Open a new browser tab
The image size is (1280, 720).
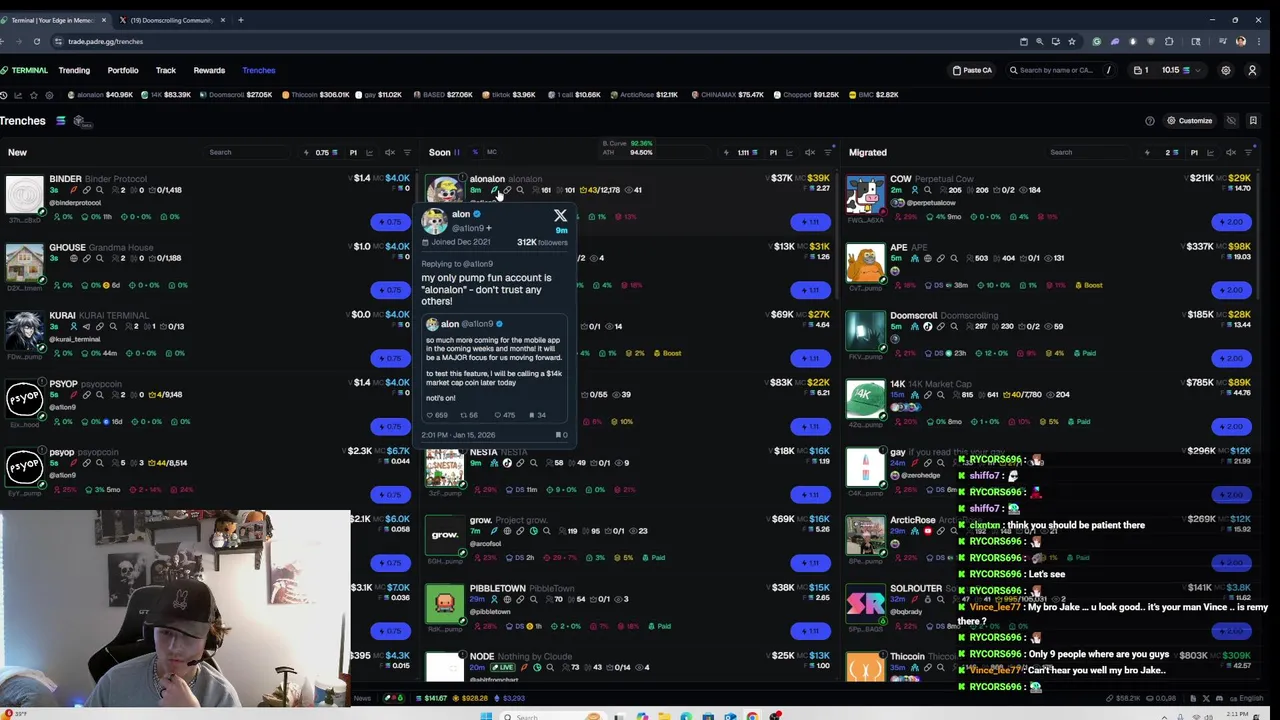pos(240,20)
